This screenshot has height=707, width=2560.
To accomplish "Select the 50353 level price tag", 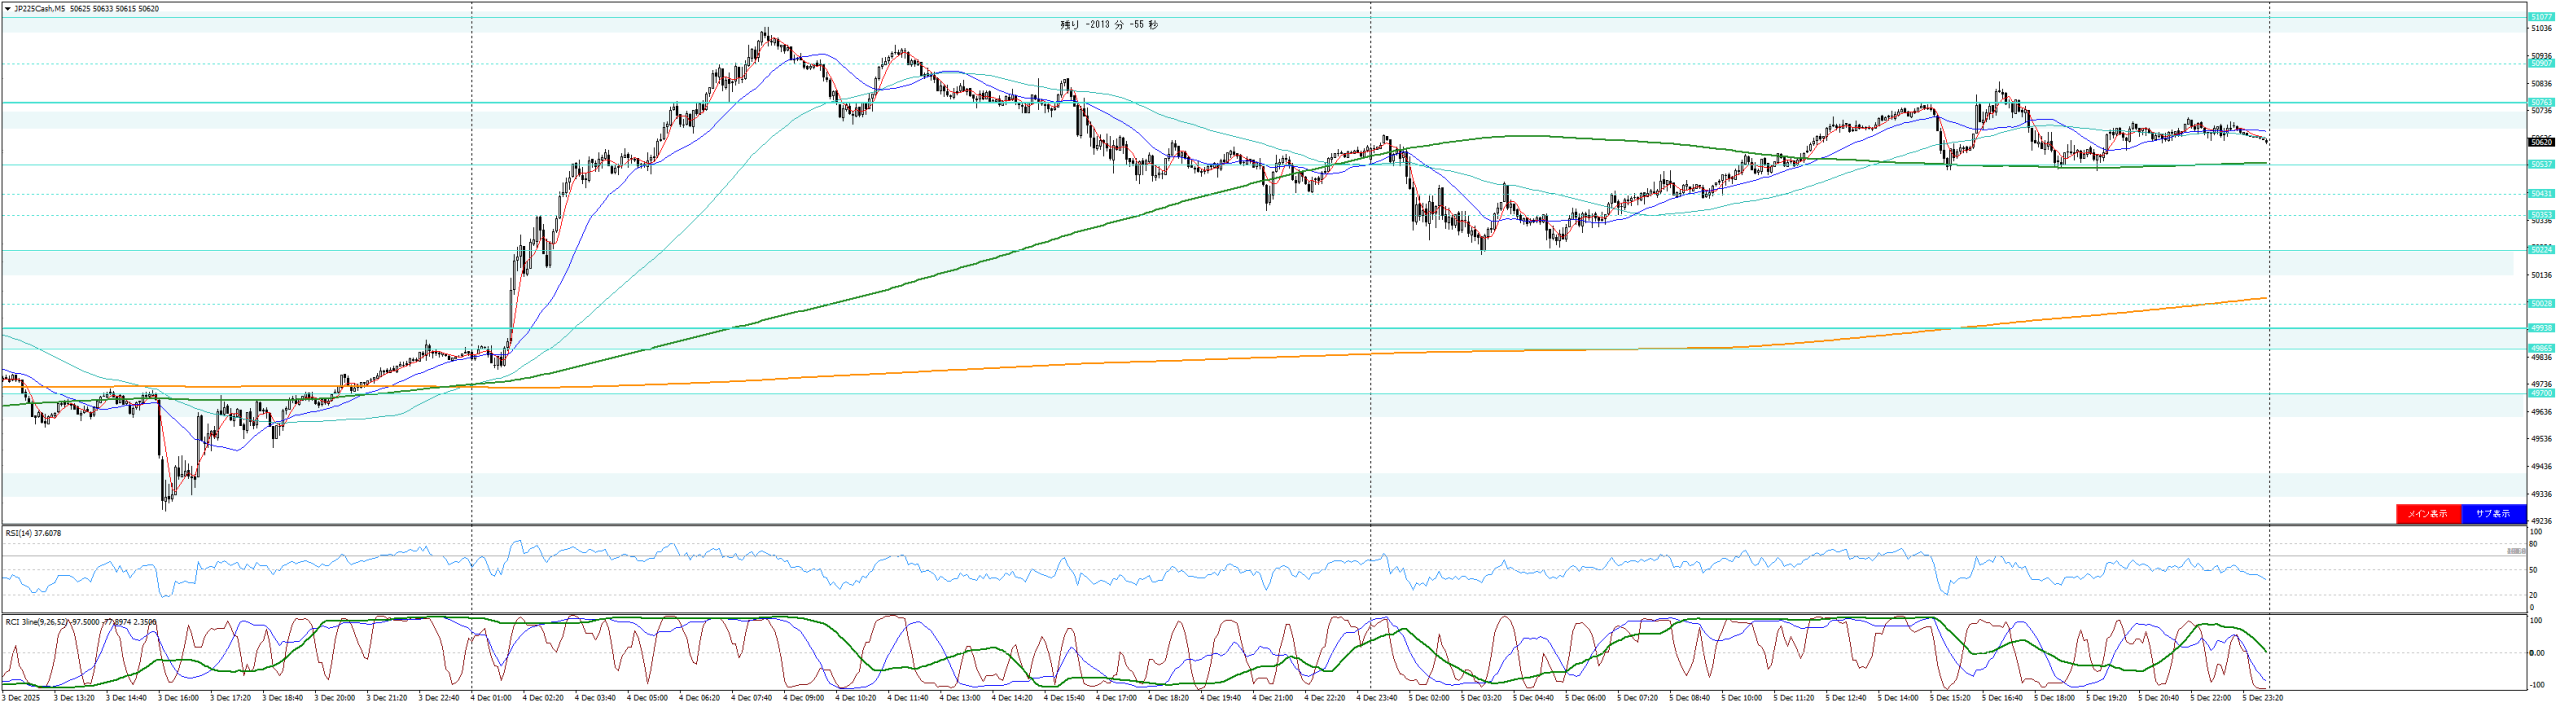I will pos(2540,214).
